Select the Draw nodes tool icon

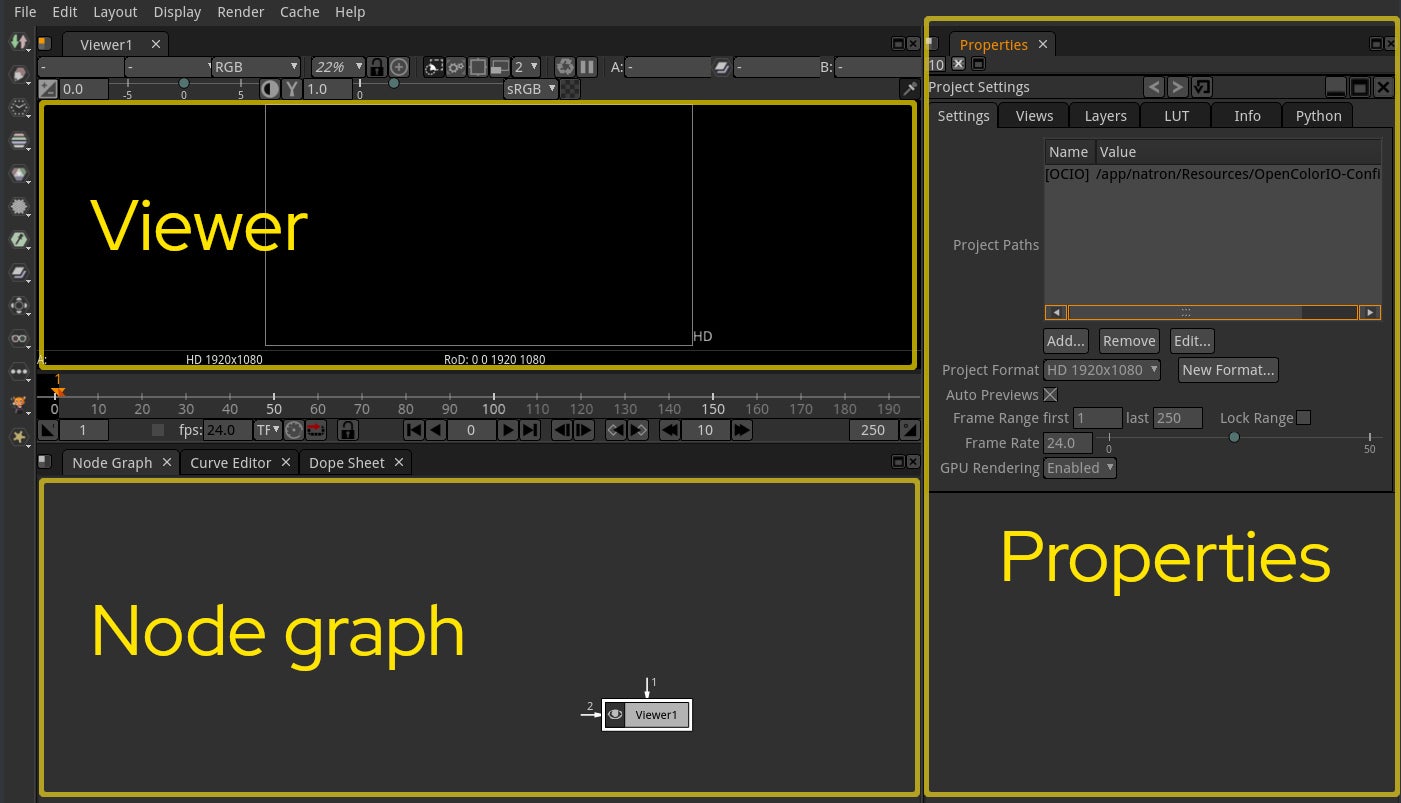[20, 75]
